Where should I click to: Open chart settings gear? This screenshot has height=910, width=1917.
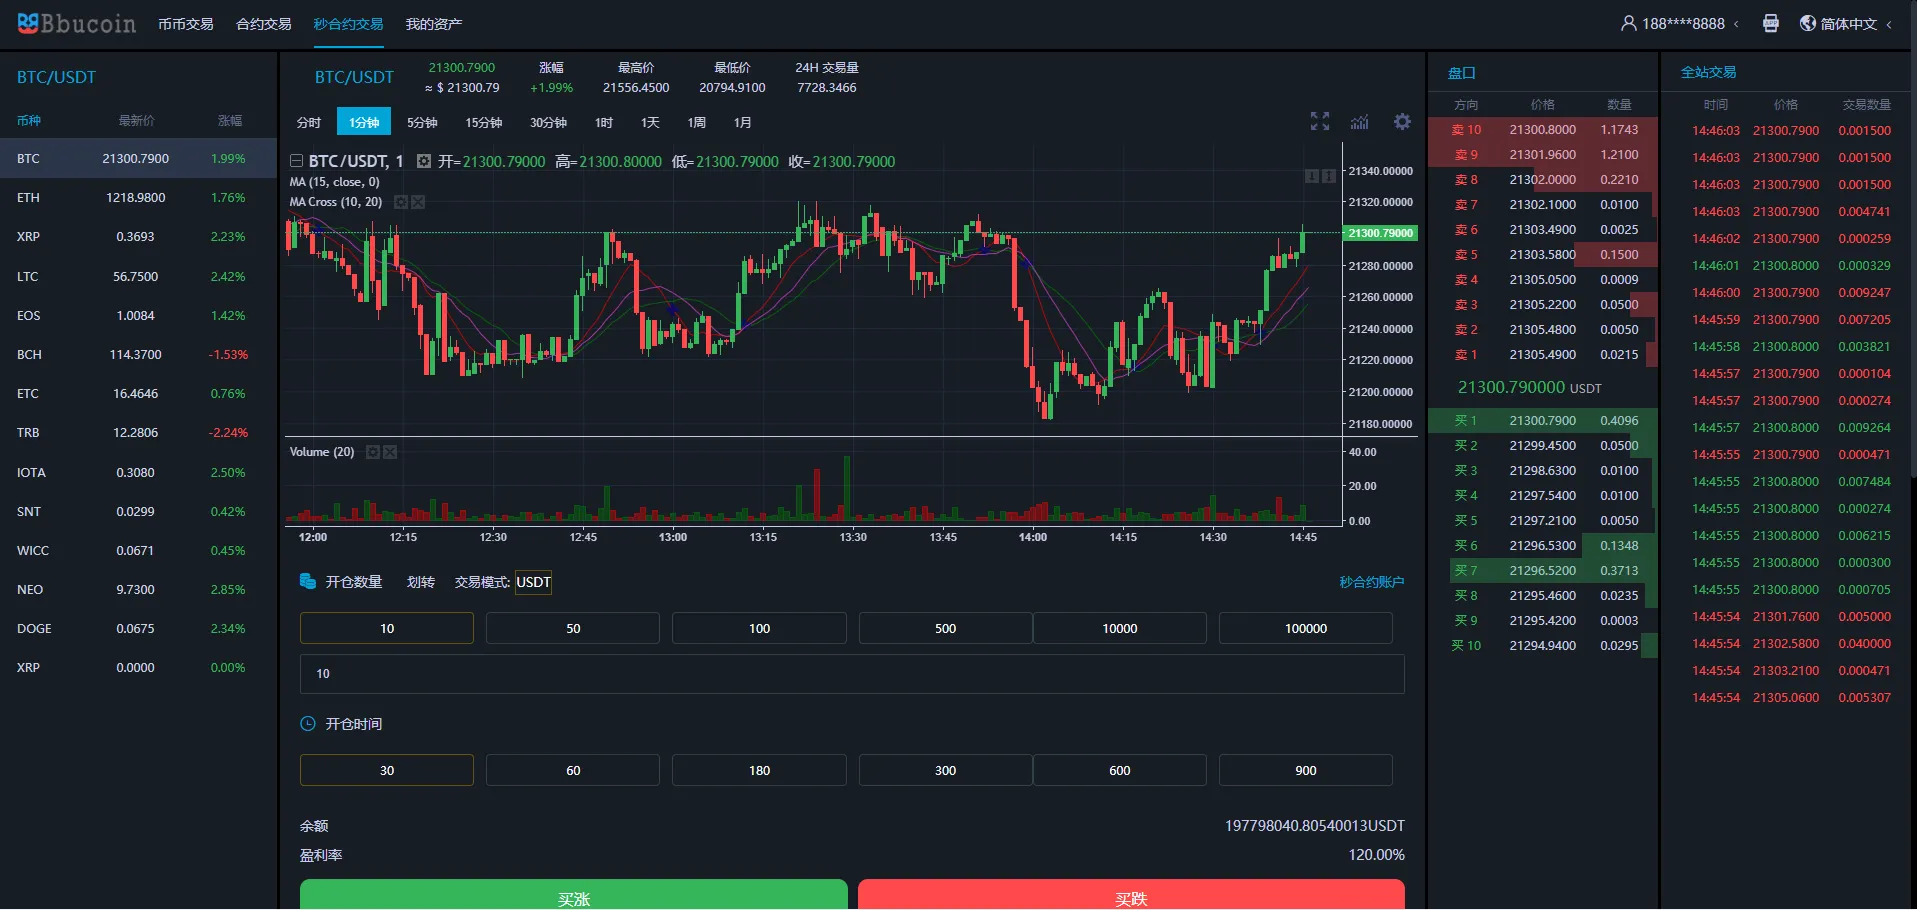[x=1402, y=121]
